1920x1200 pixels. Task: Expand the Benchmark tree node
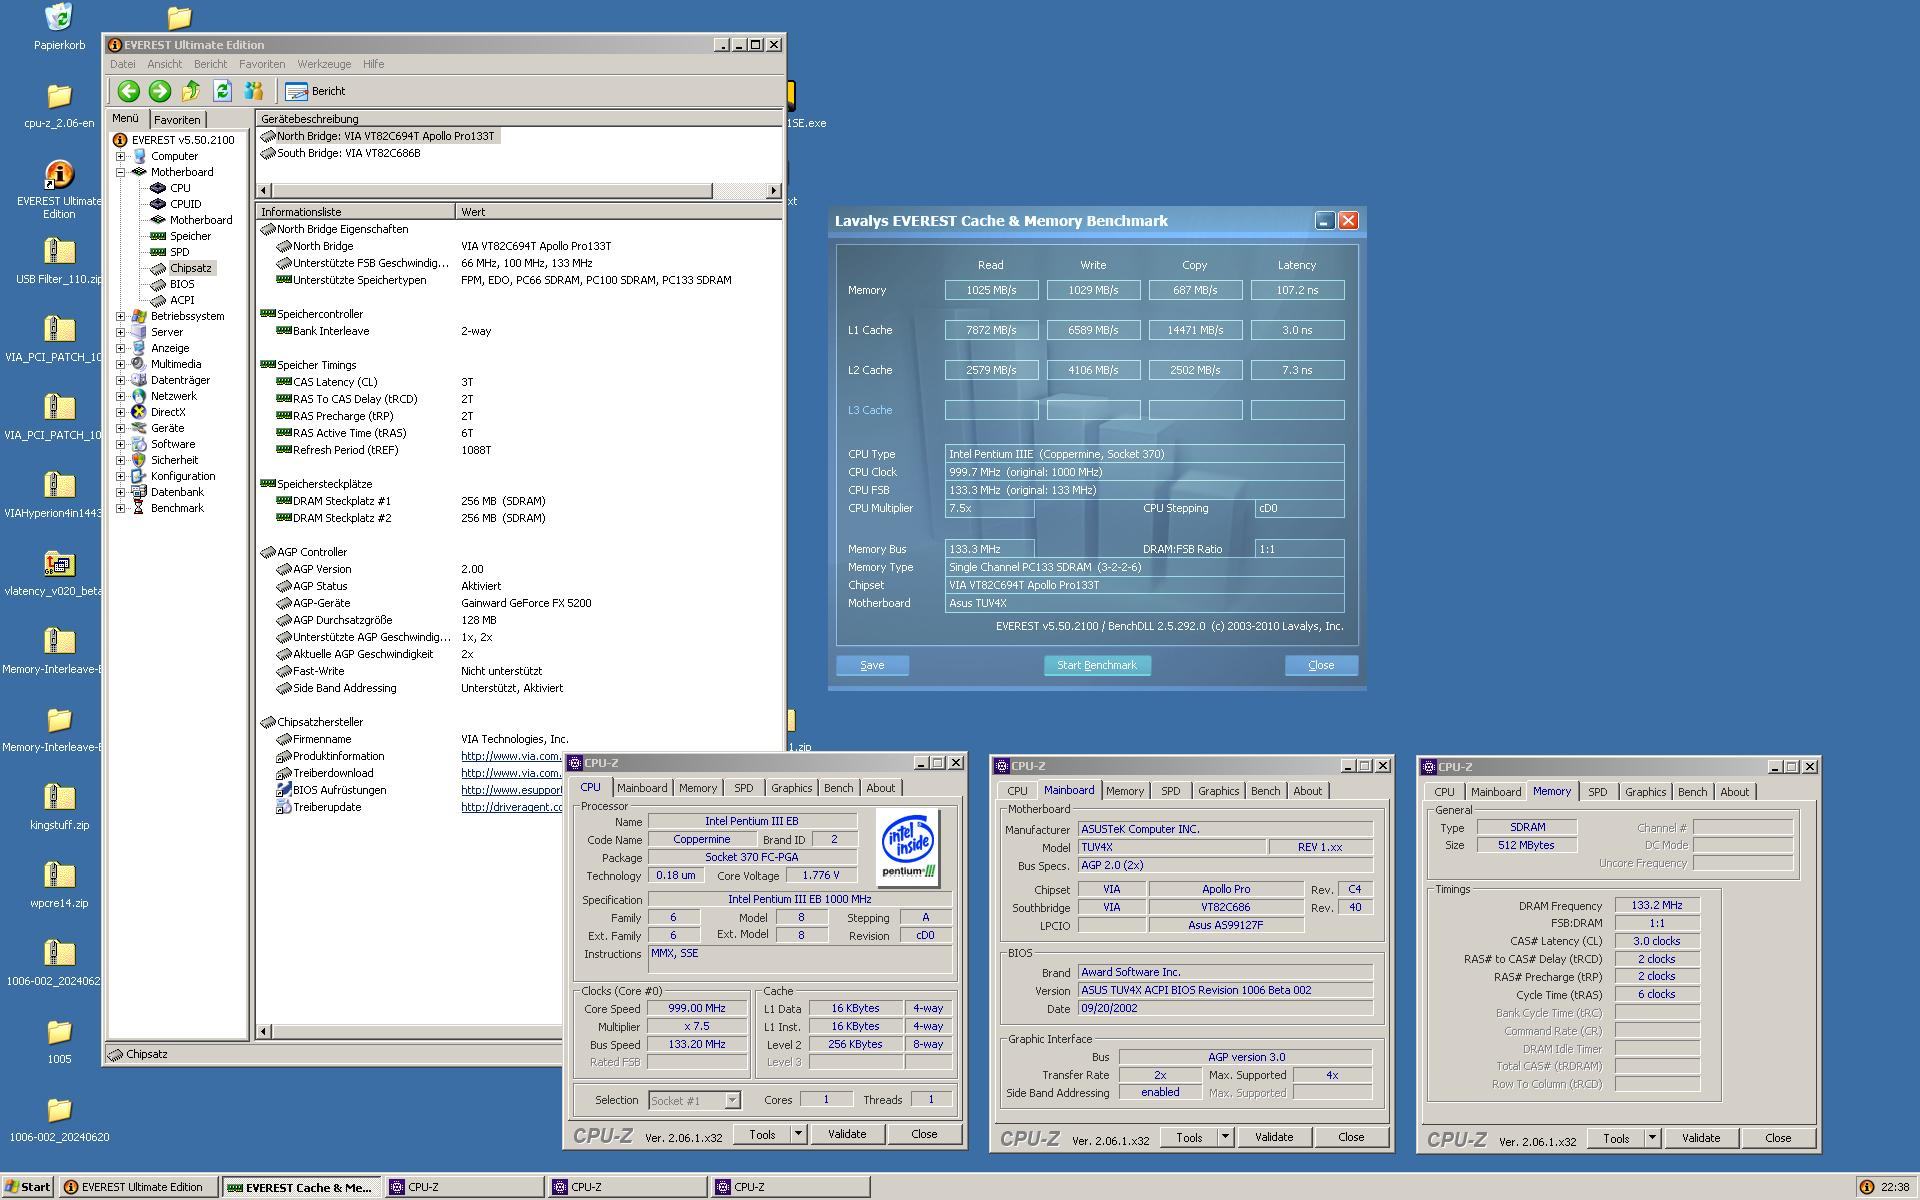click(121, 508)
